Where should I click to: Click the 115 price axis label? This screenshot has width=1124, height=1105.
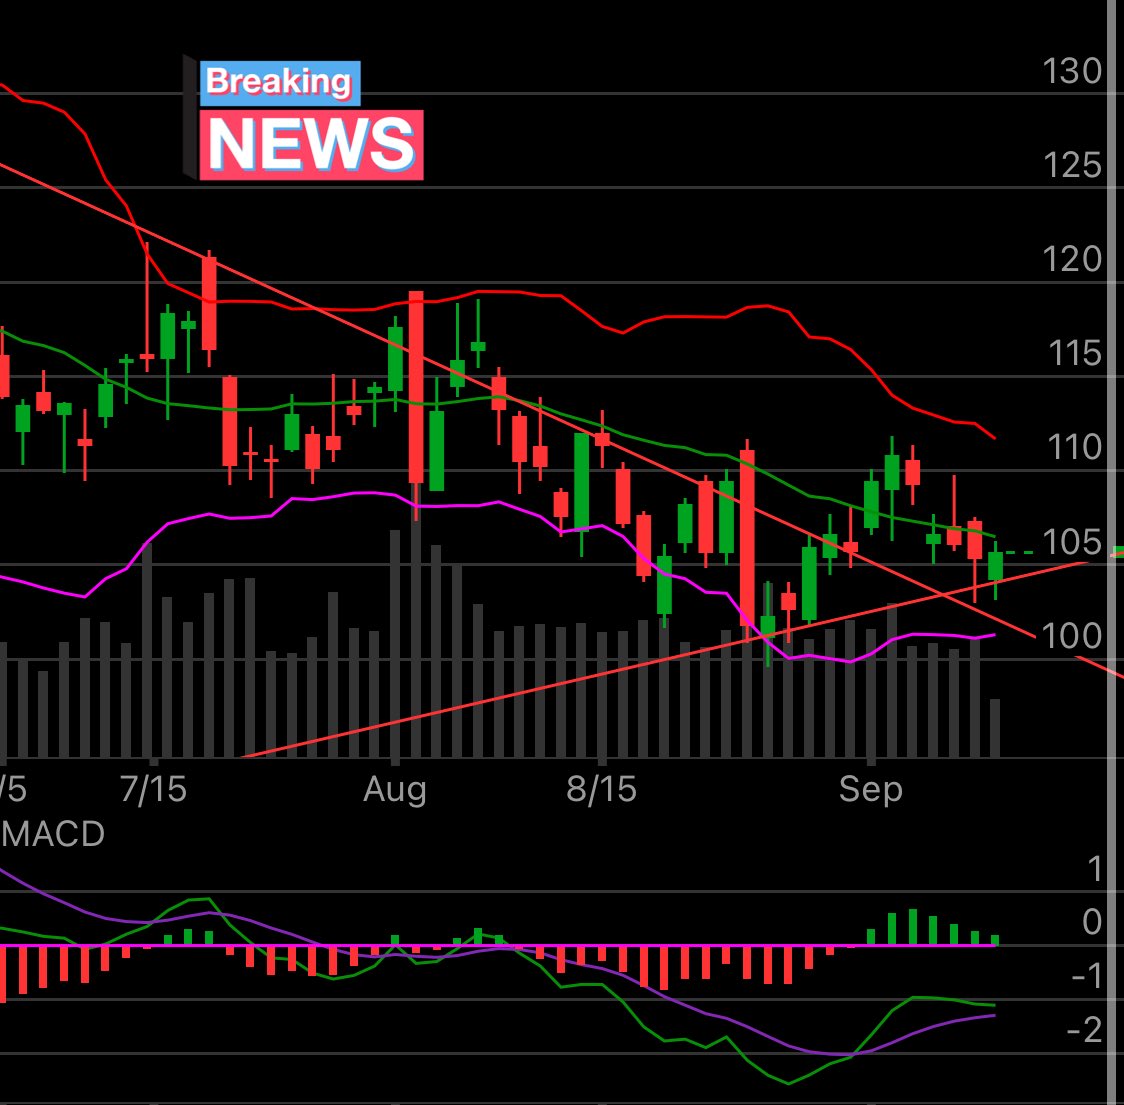coord(1074,354)
